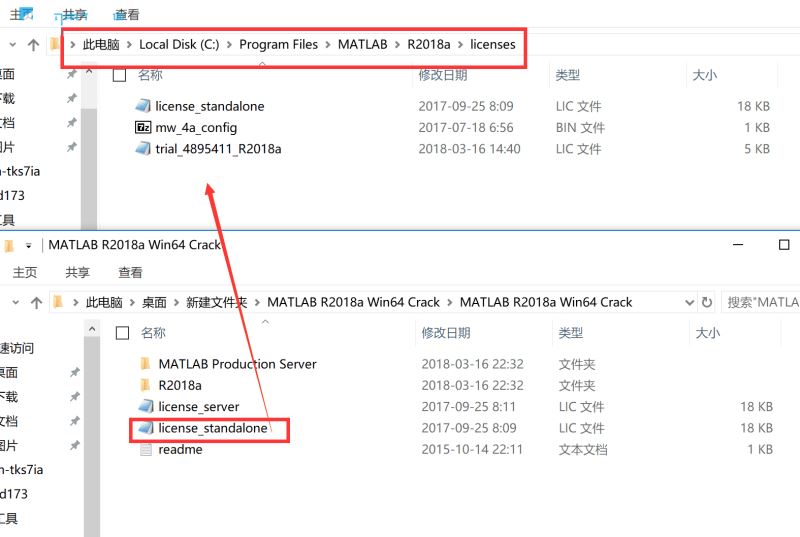Open MATLAB Production Server folder icon
The image size is (800, 537).
click(145, 364)
